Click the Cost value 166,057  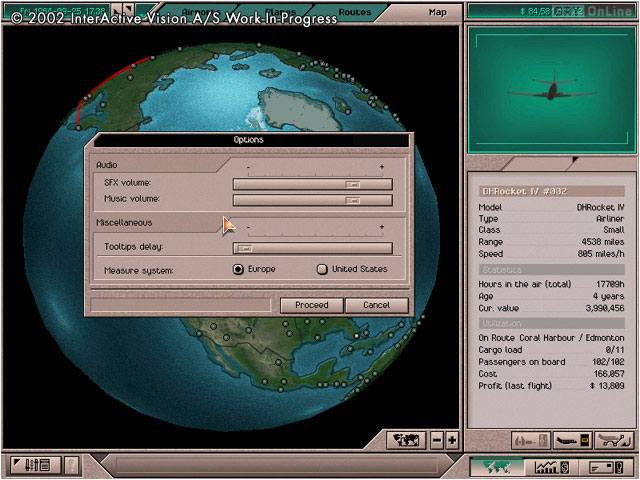tap(609, 374)
